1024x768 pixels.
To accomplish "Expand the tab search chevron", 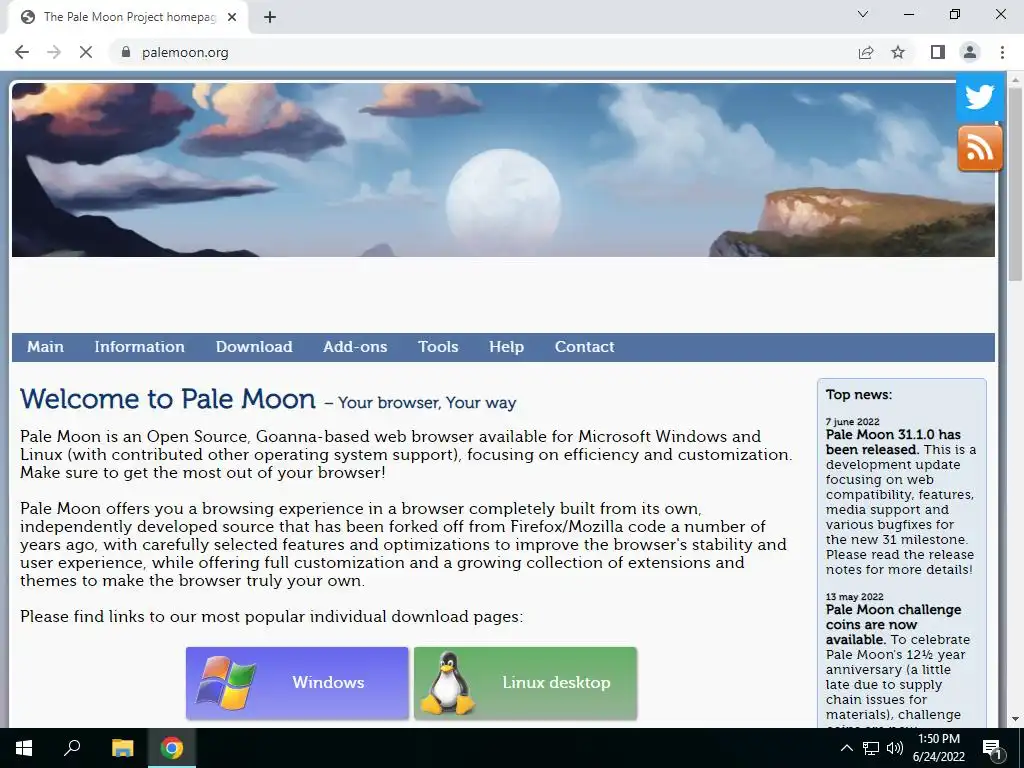I will click(863, 14).
